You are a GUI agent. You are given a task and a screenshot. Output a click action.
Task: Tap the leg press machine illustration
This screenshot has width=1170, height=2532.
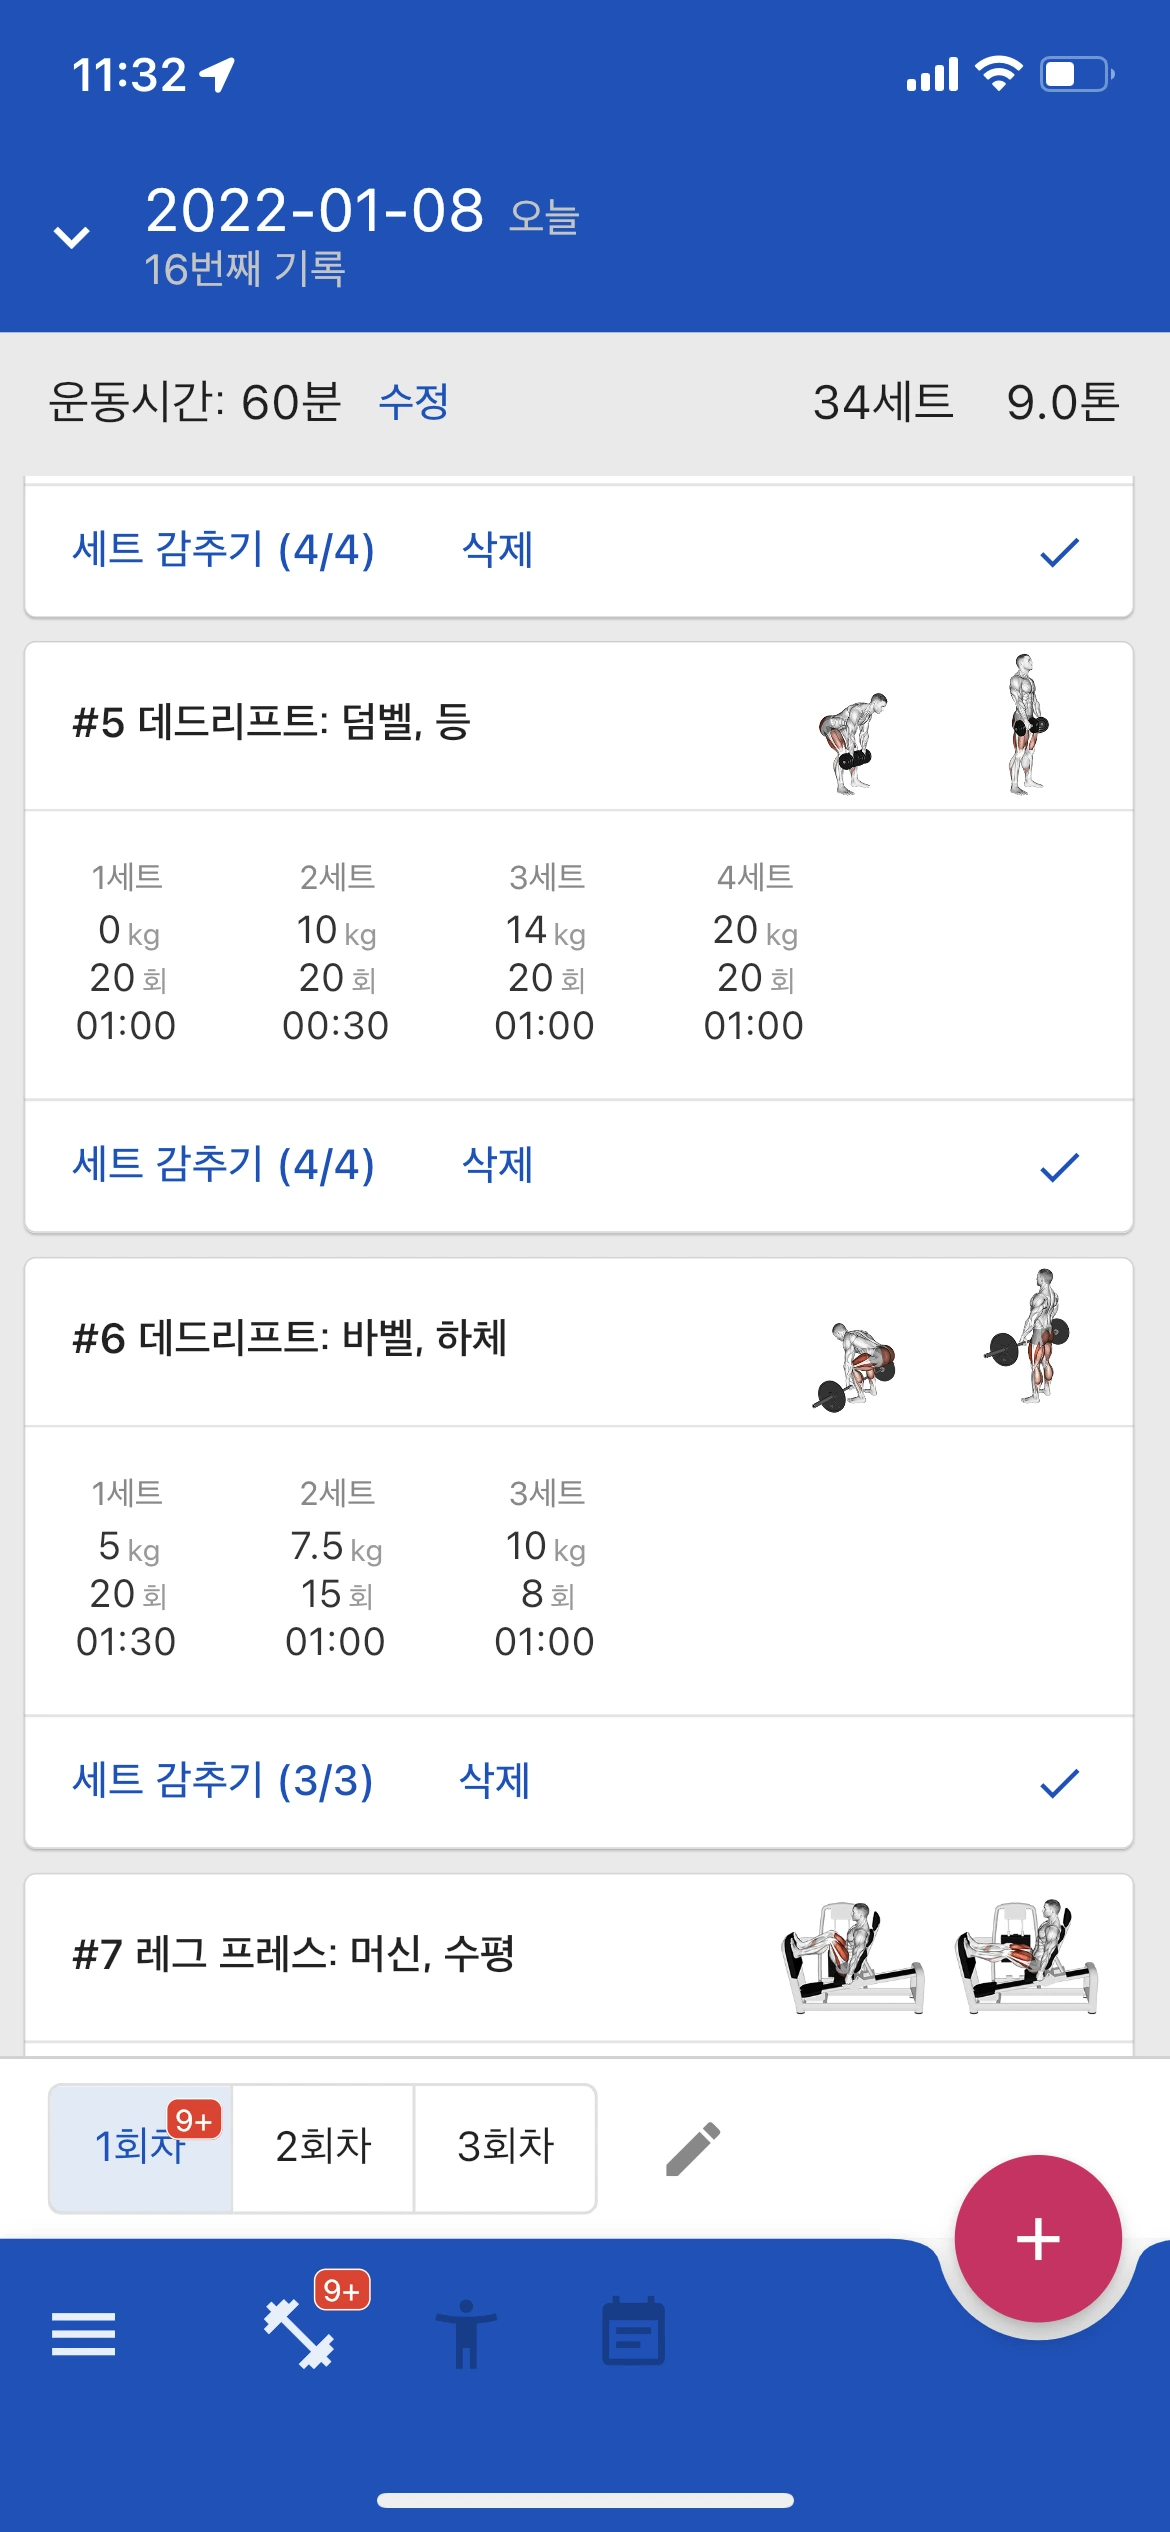940,1957
